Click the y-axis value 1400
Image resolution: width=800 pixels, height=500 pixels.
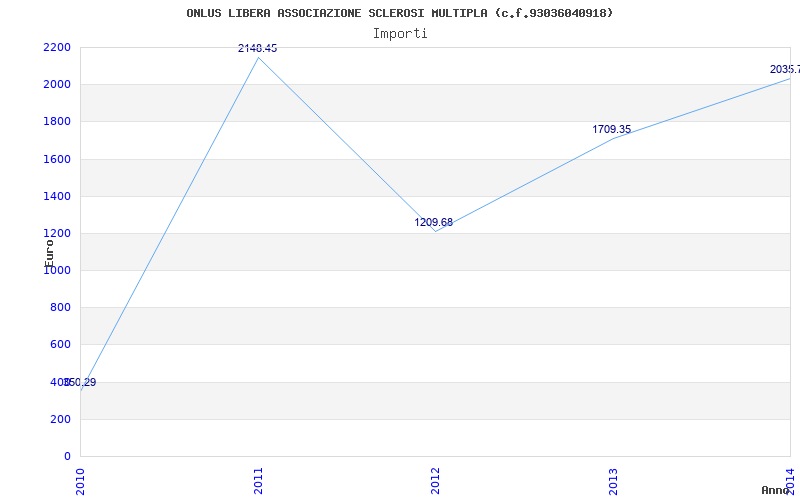(x=57, y=196)
